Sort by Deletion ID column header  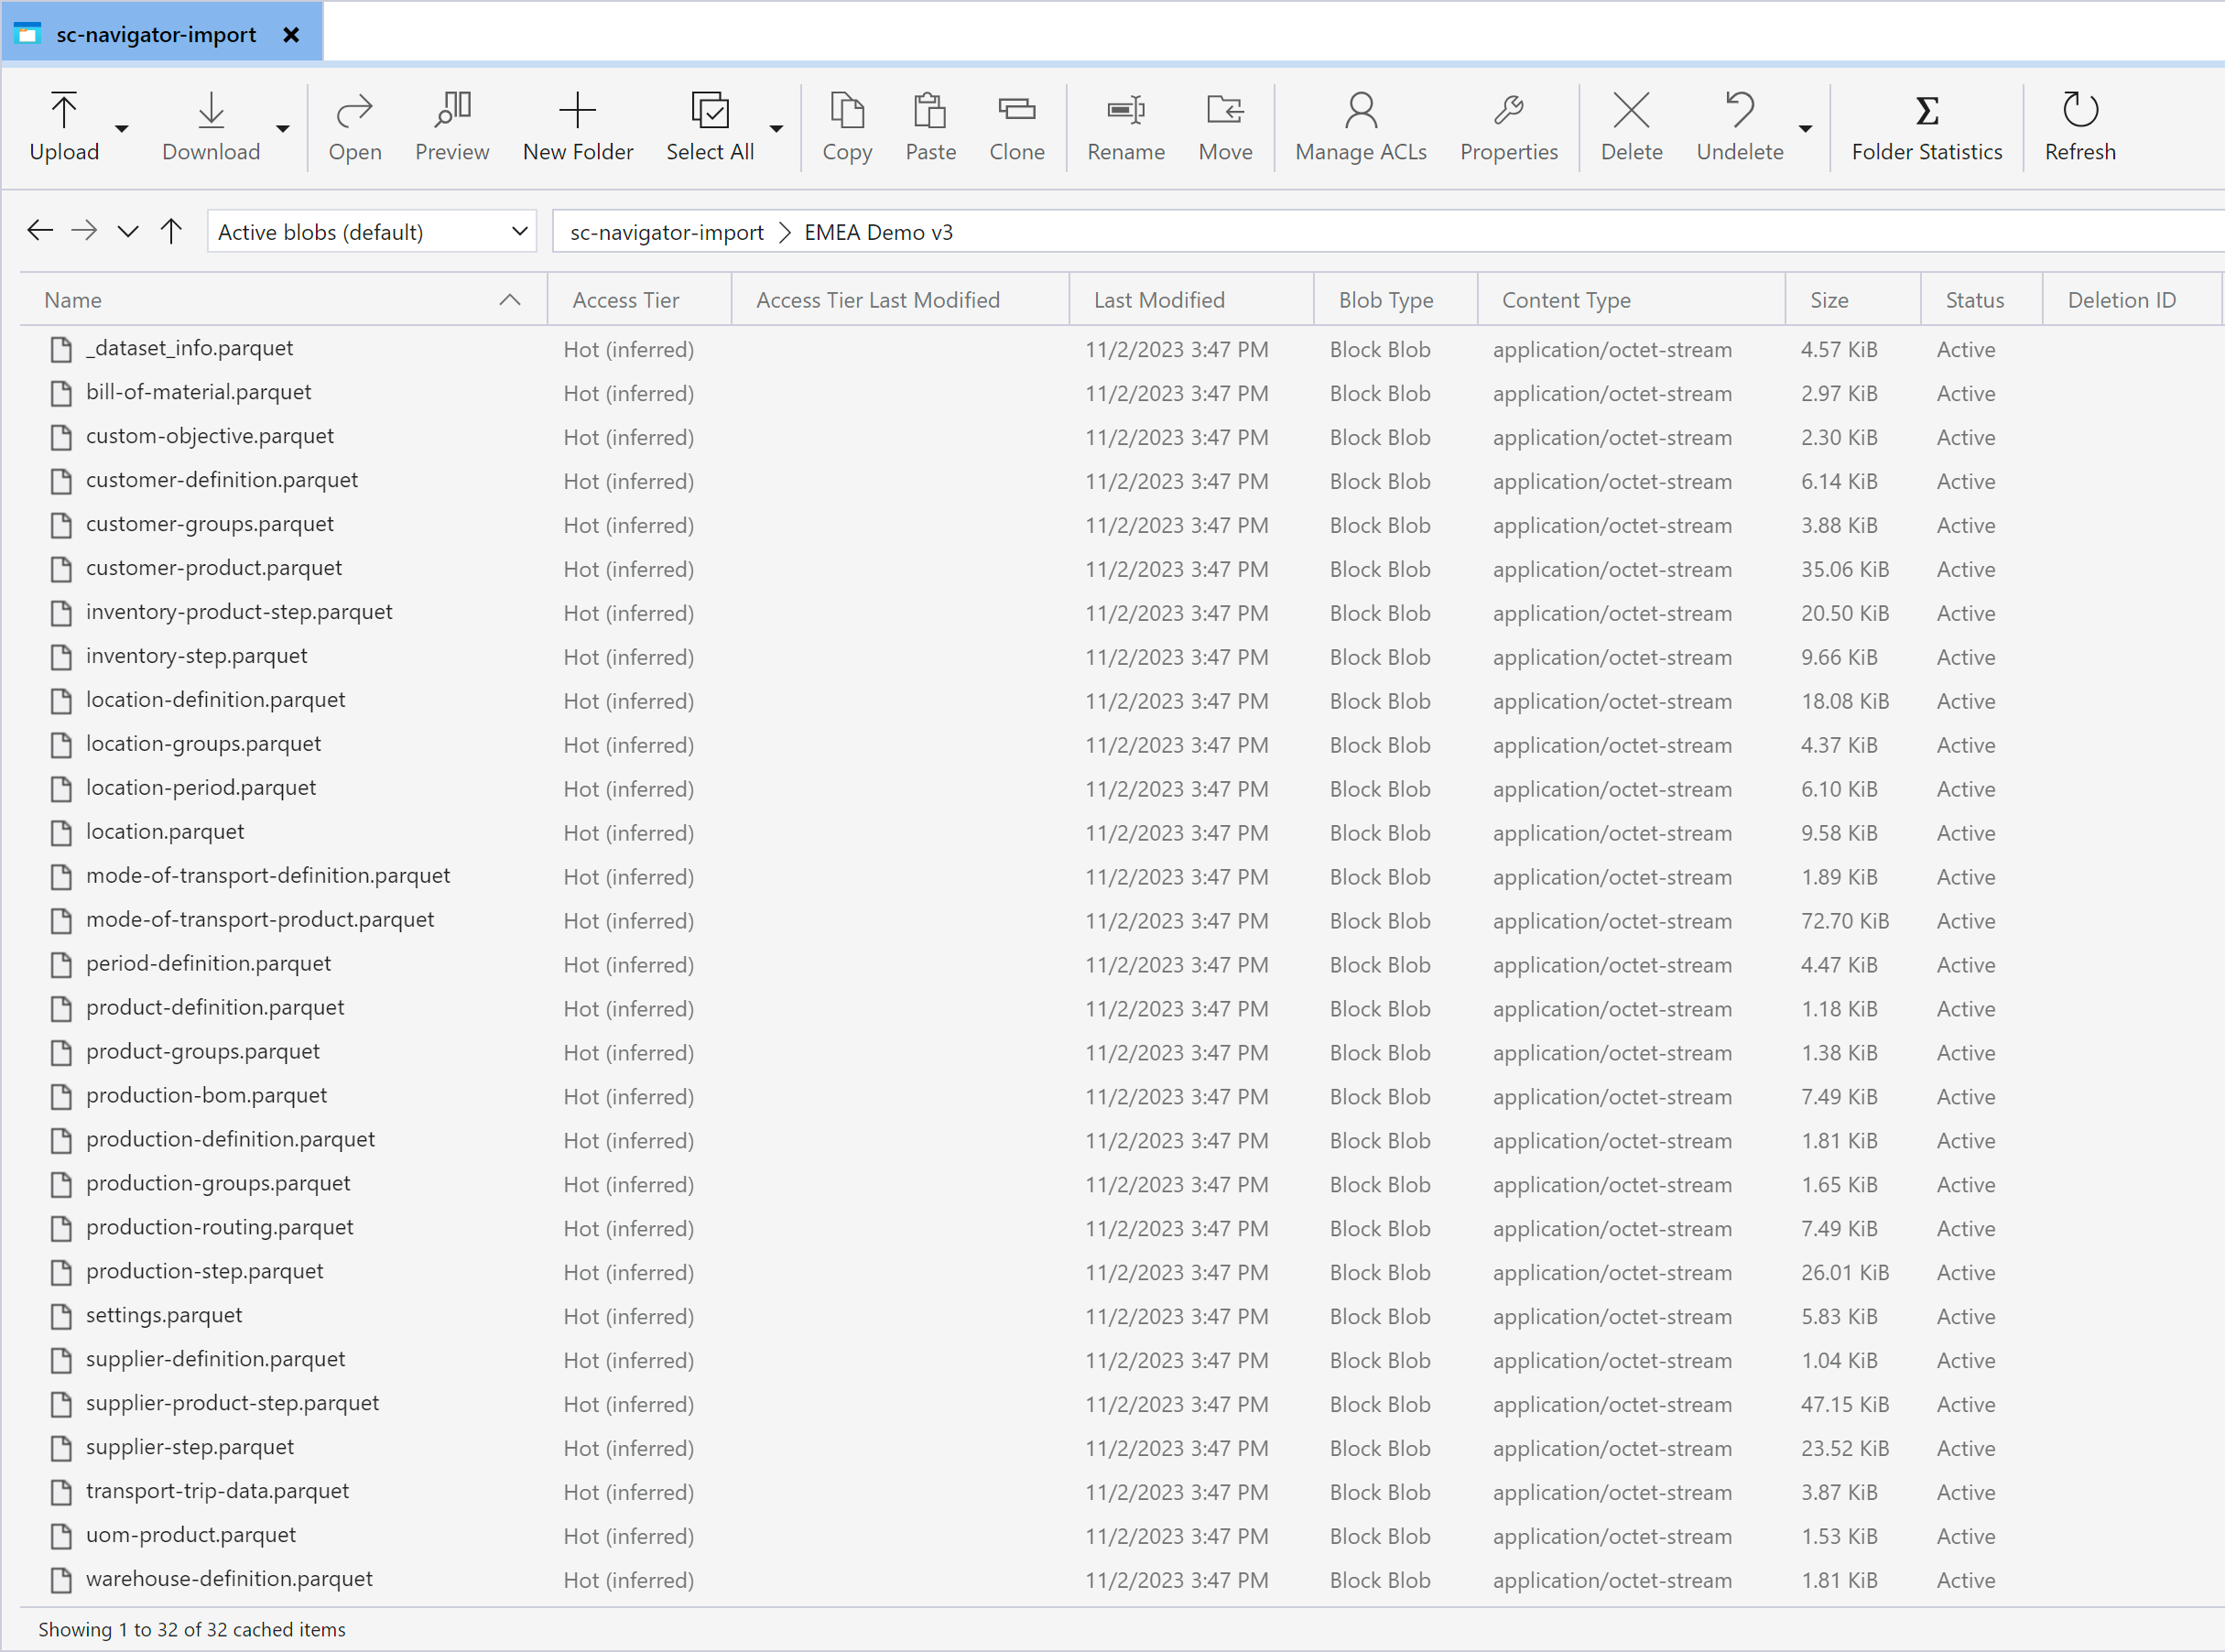2132,300
